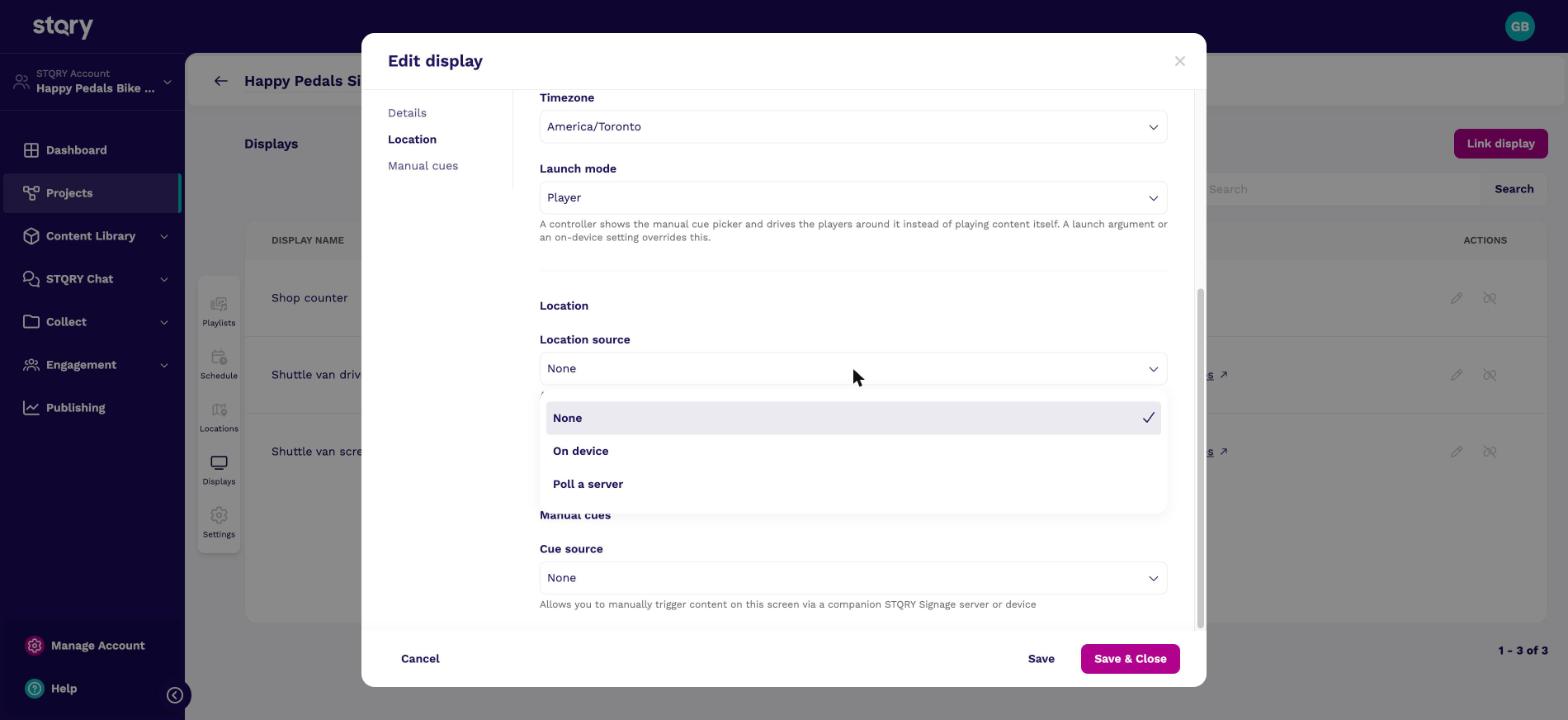This screenshot has height=720, width=1568.
Task: Collapse the left sidebar with the arrow icon
Action: pyautogui.click(x=175, y=695)
